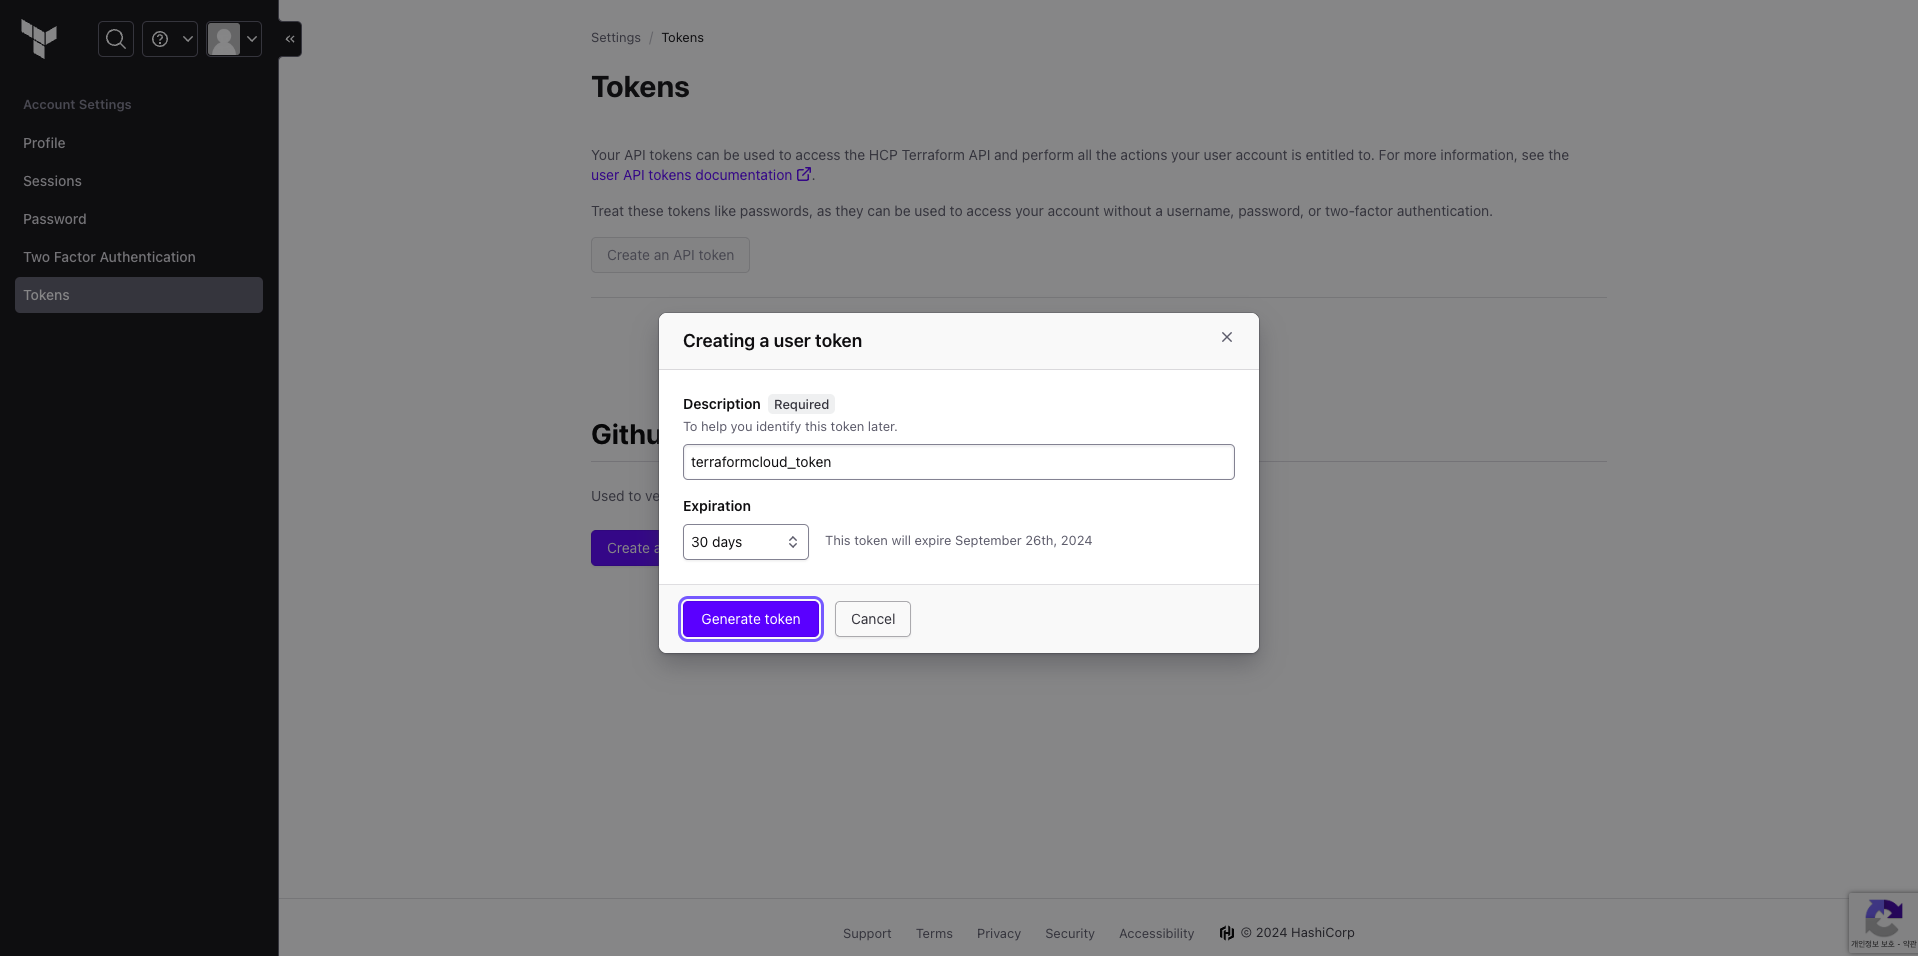
Task: Click the Terraform logo icon
Action: point(39,39)
